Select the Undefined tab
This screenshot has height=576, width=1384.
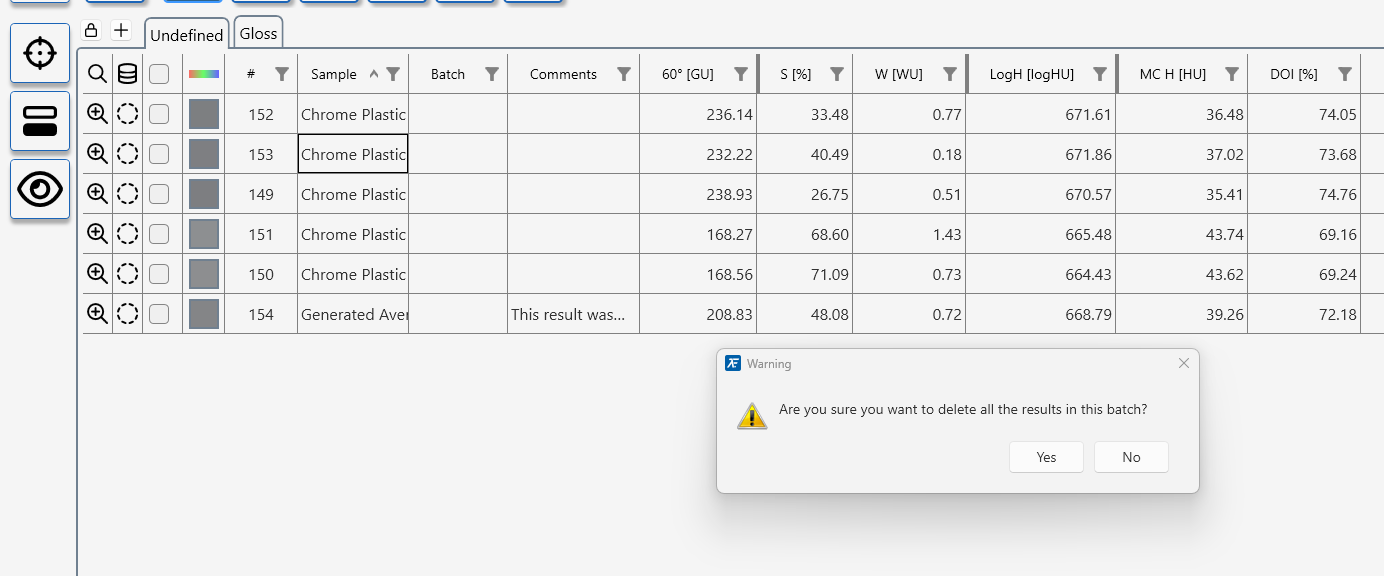tap(186, 35)
